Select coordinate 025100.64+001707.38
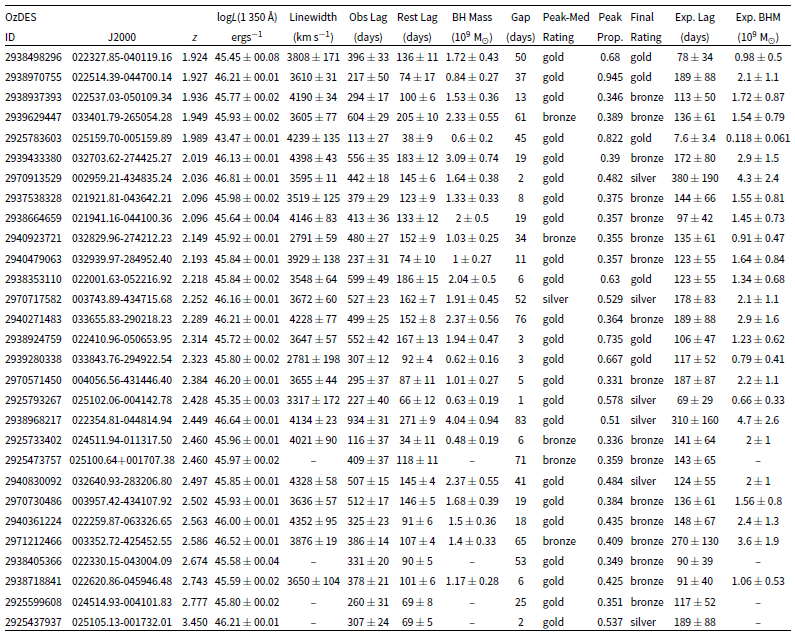This screenshot has width=795, height=638. pos(122,460)
